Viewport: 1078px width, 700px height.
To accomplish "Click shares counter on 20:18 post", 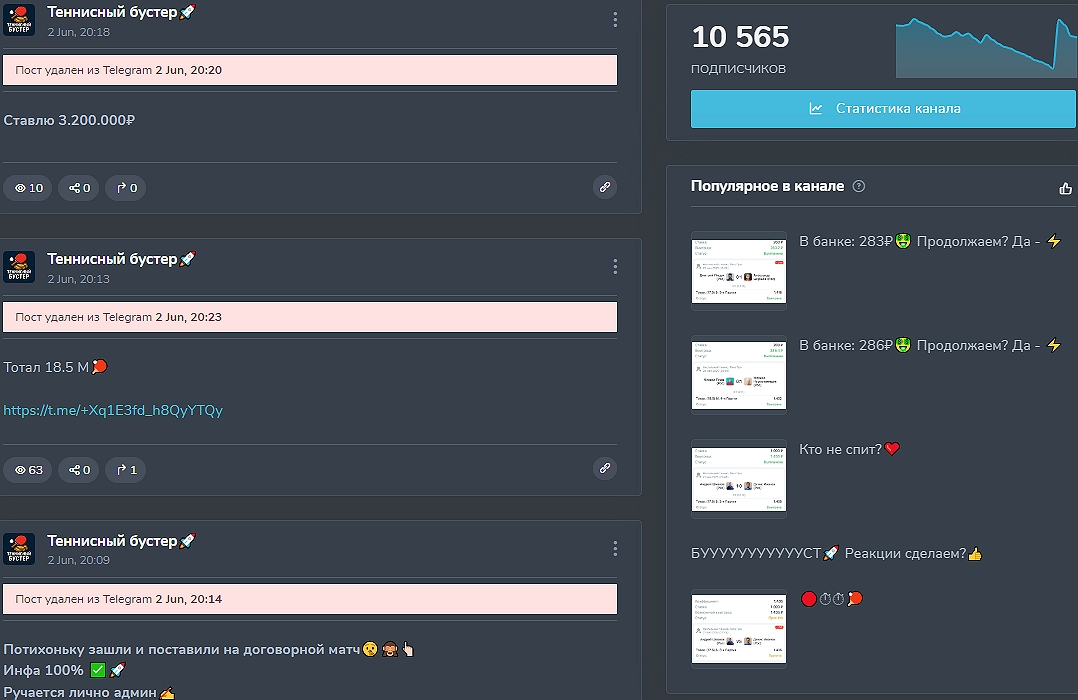I will tap(79, 188).
